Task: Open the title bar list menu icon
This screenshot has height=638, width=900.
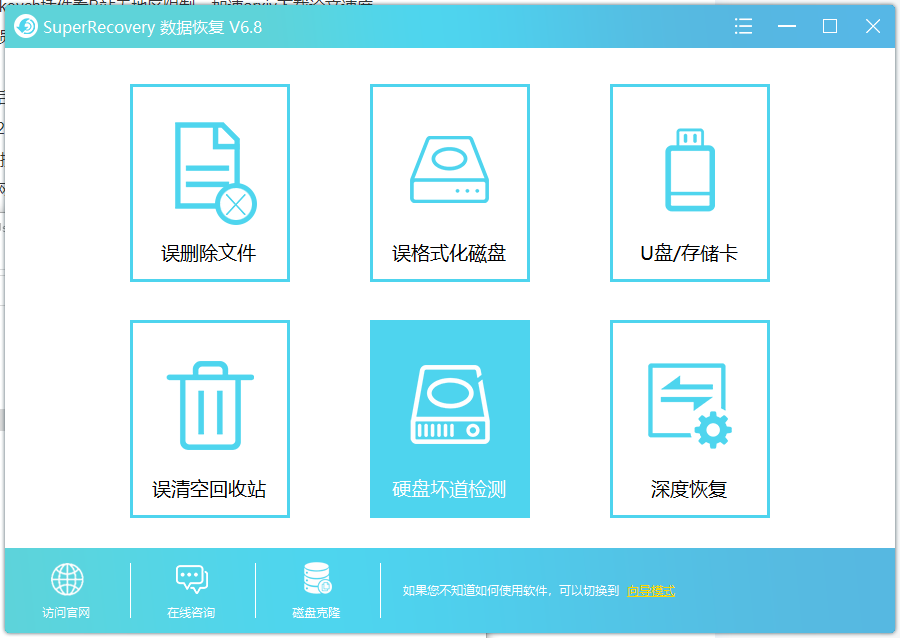Action: coord(743,26)
